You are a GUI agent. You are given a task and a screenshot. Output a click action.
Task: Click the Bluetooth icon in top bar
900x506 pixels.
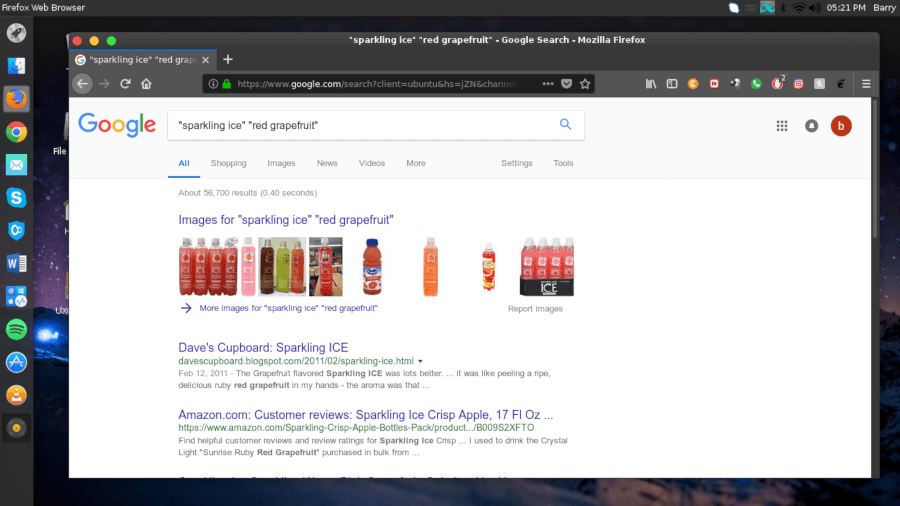(783, 7)
